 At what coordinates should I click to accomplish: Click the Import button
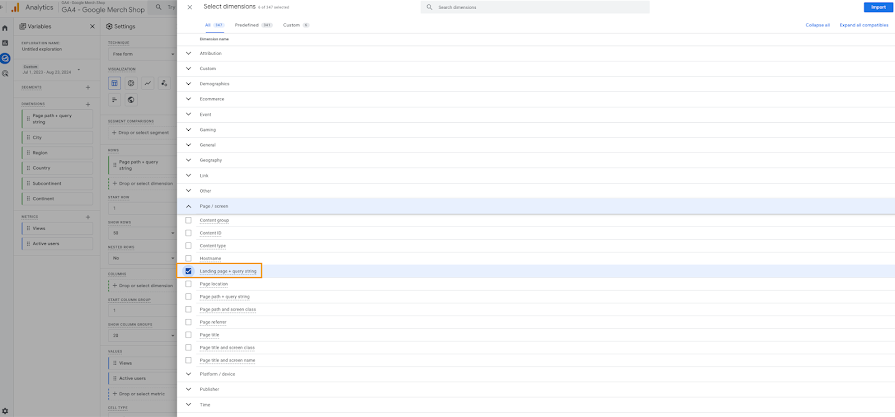pyautogui.click(x=878, y=7)
